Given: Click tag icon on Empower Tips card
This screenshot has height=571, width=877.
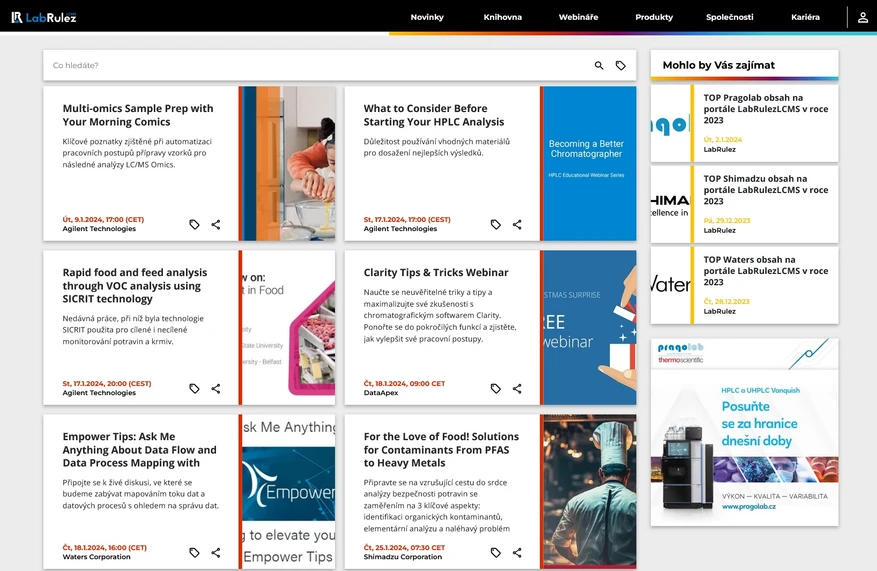Looking at the screenshot, I should click(194, 553).
